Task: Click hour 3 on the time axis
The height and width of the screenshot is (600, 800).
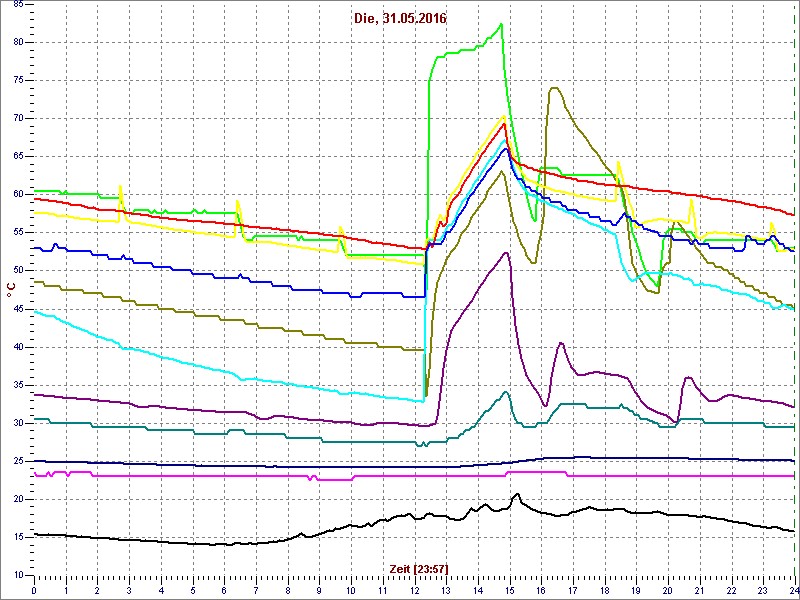Action: [129, 591]
